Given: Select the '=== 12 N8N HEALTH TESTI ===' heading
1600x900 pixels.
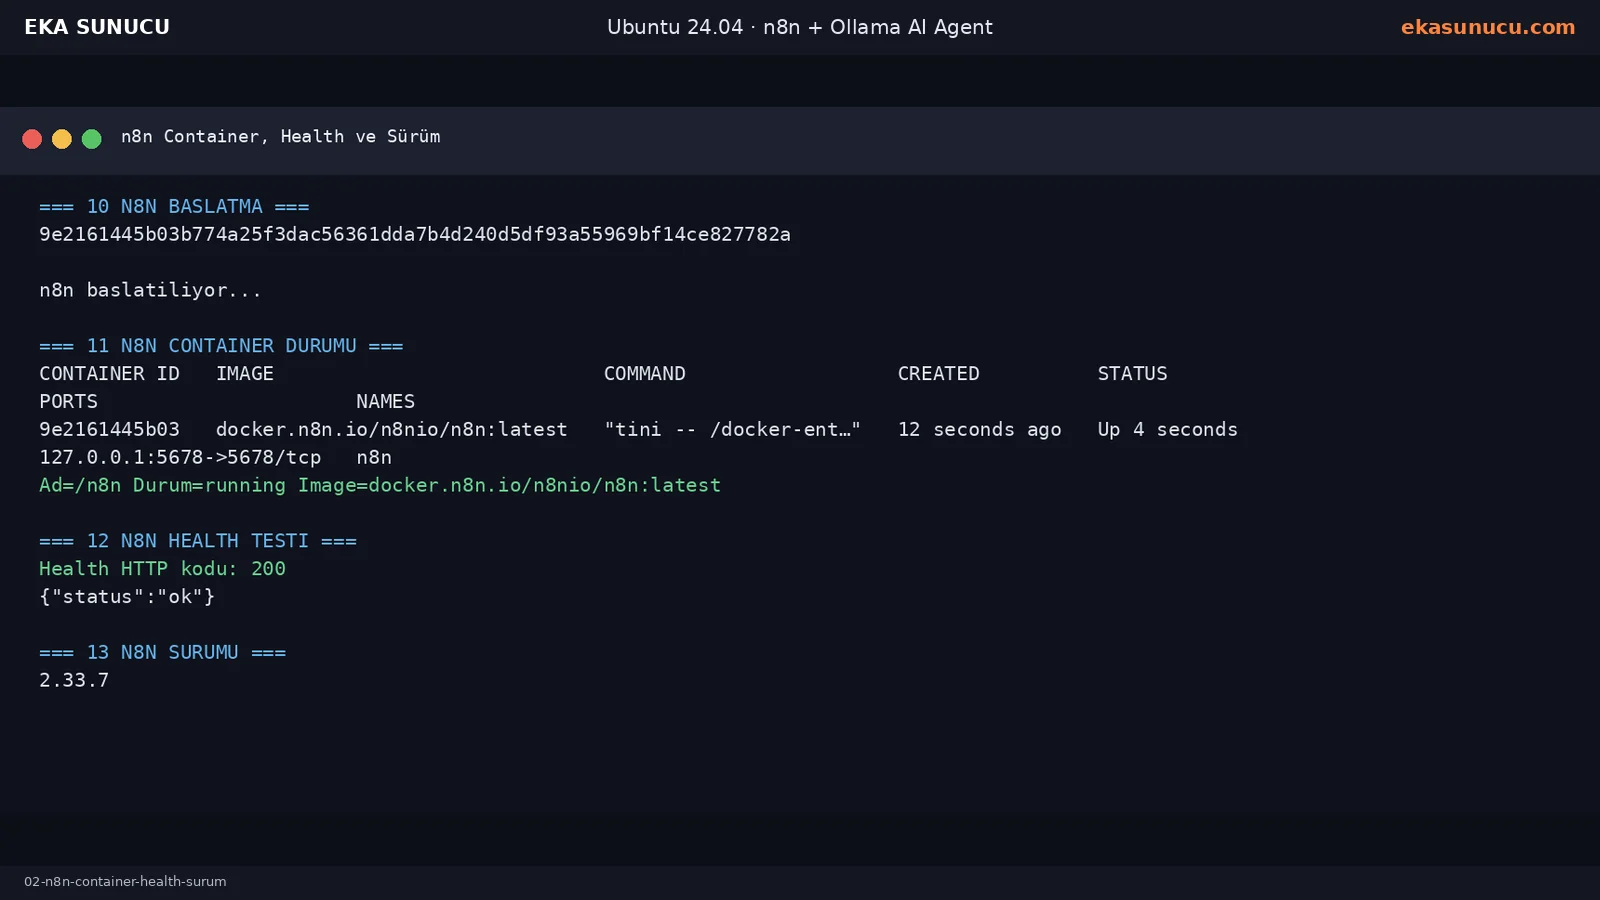Looking at the screenshot, I should coord(198,541).
